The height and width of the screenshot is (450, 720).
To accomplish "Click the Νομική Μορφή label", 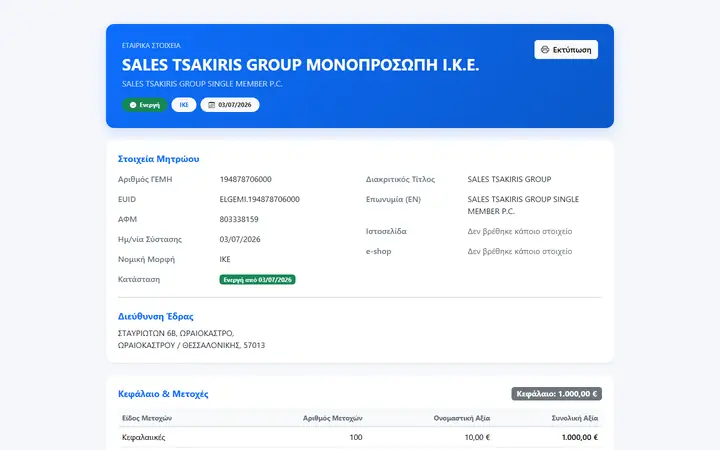I will click(146, 259).
